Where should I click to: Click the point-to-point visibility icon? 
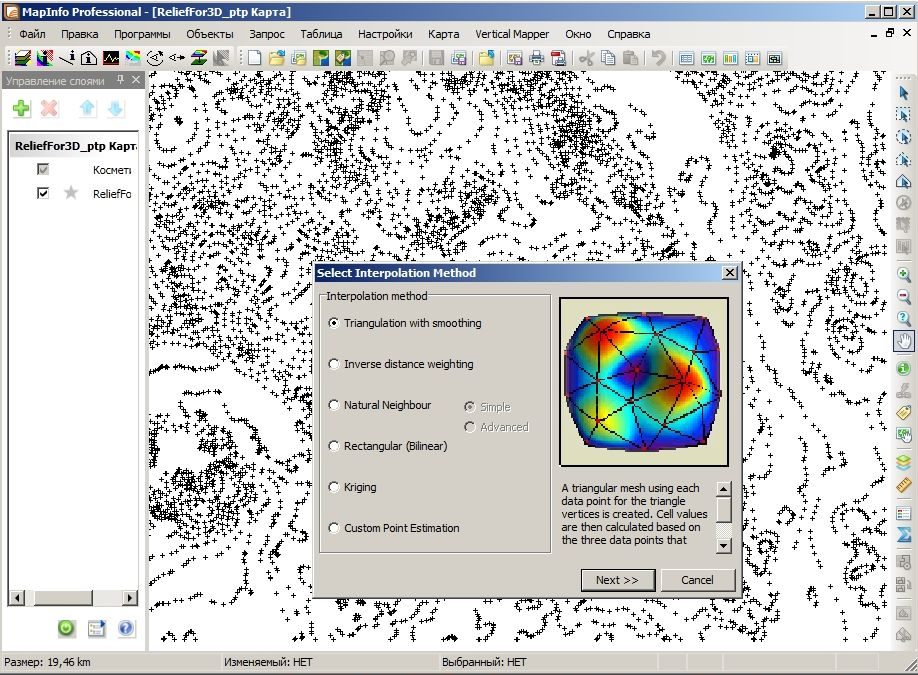pos(177,58)
